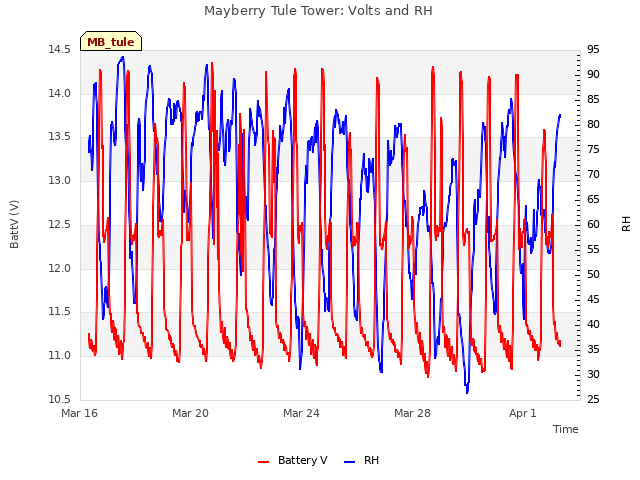
Task: Click the RH legend label
Action: 371,460
